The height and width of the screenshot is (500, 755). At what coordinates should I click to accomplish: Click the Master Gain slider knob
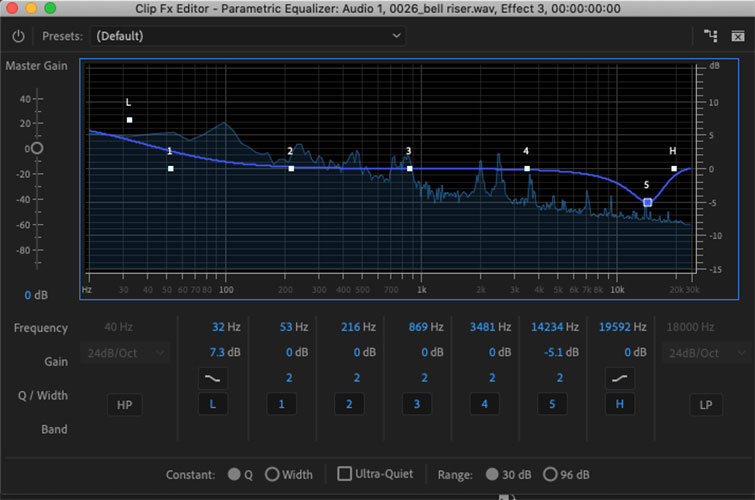[x=37, y=148]
